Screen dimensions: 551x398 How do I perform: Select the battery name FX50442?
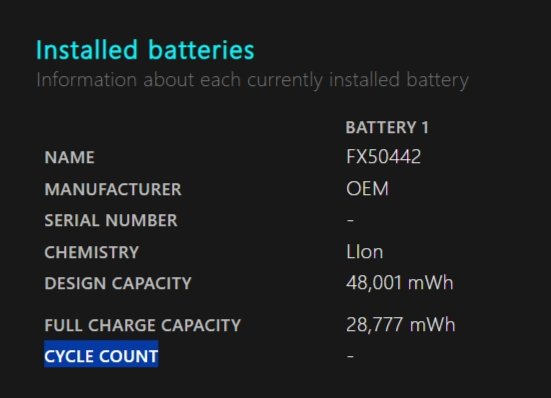pyautogui.click(x=383, y=157)
